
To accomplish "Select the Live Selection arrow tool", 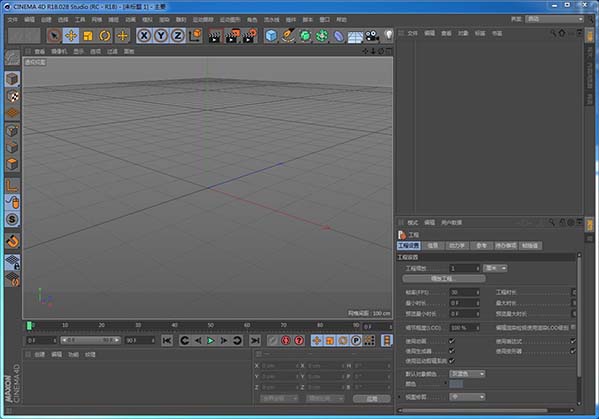I will click(x=54, y=36).
